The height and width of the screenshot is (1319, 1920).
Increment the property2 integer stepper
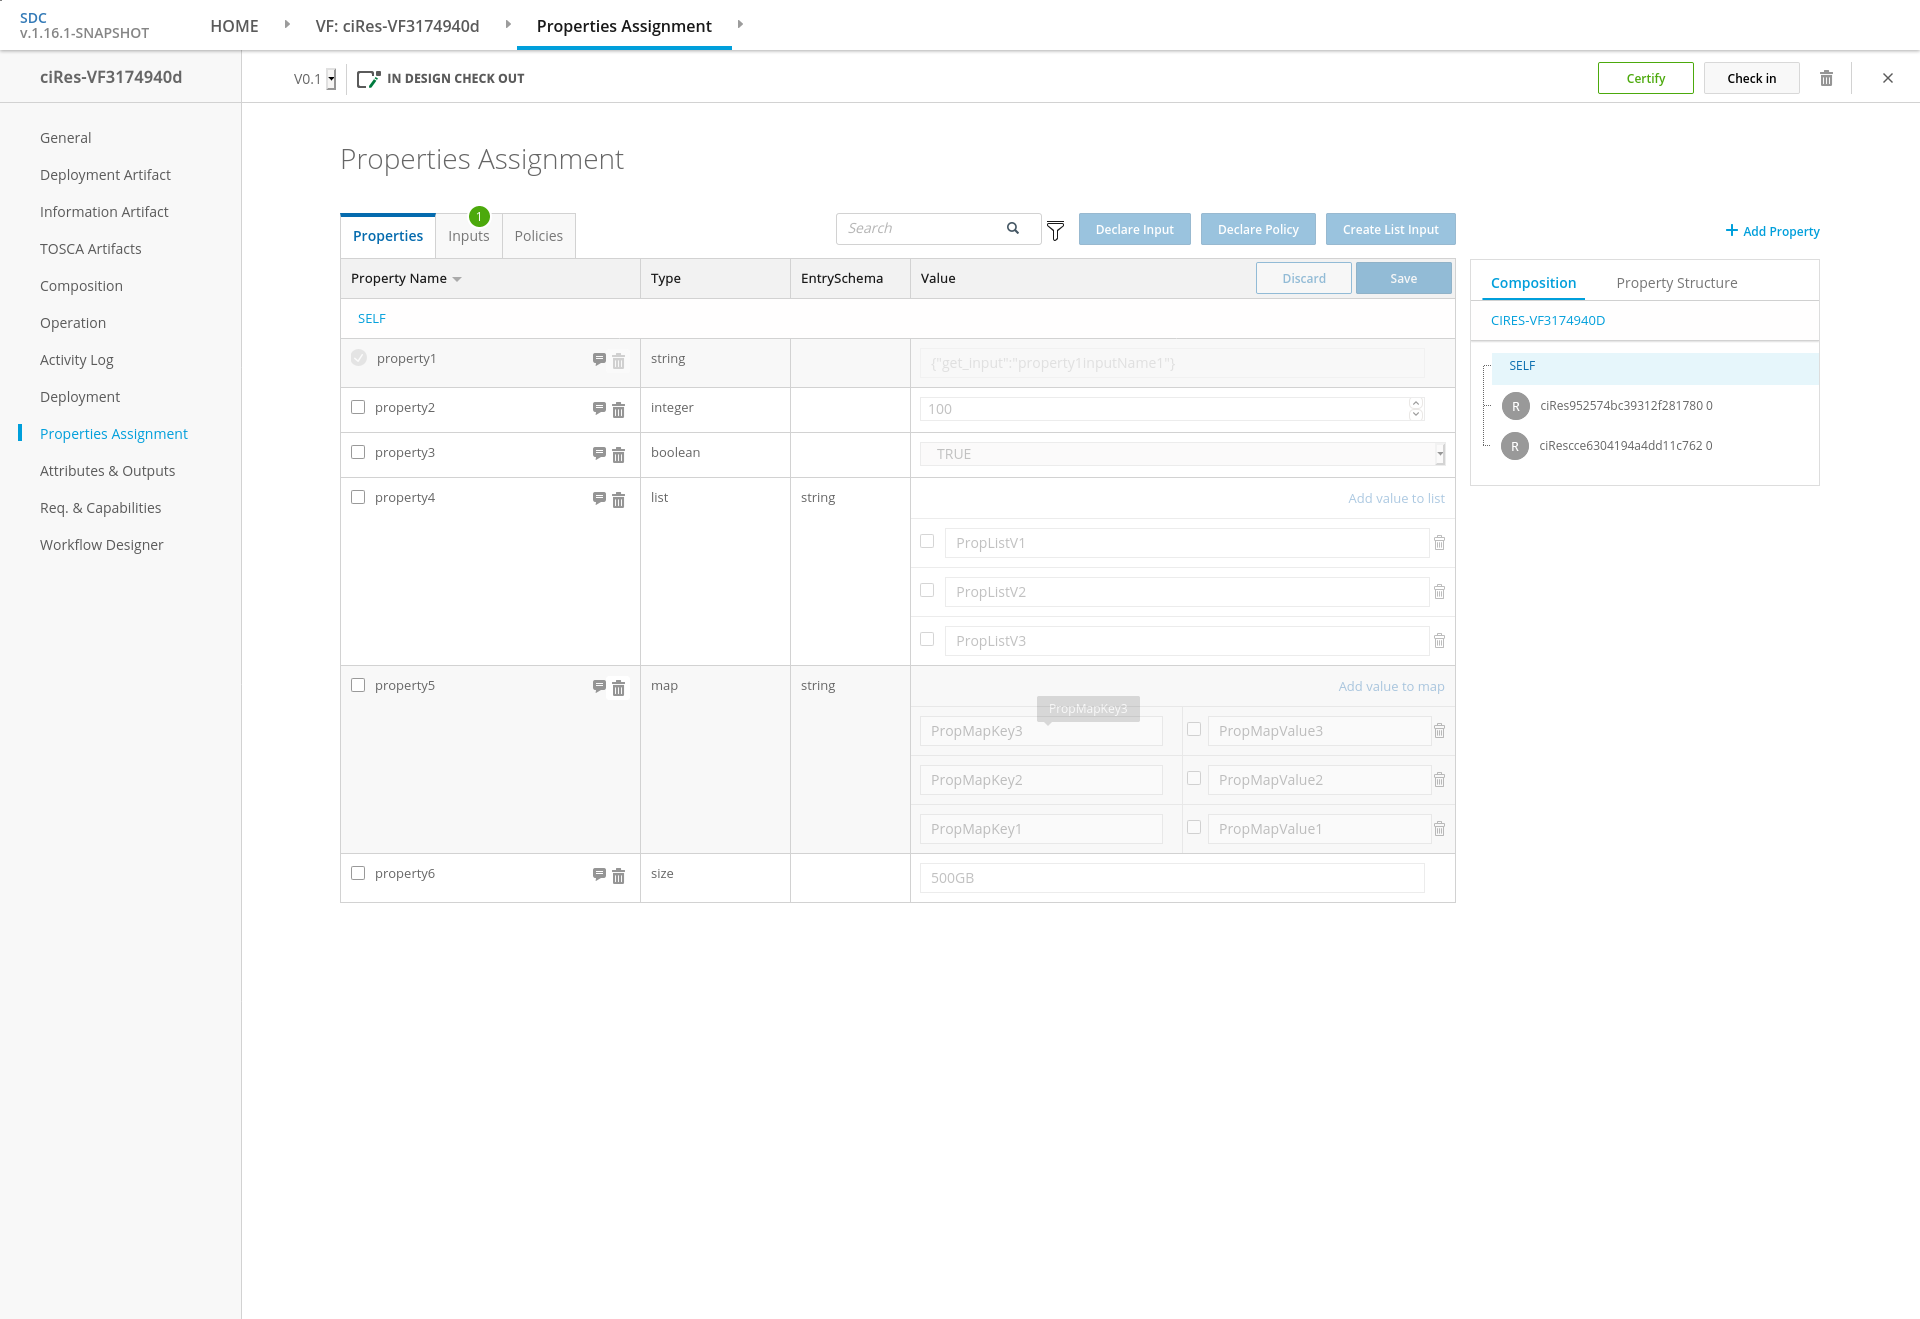pyautogui.click(x=1416, y=403)
